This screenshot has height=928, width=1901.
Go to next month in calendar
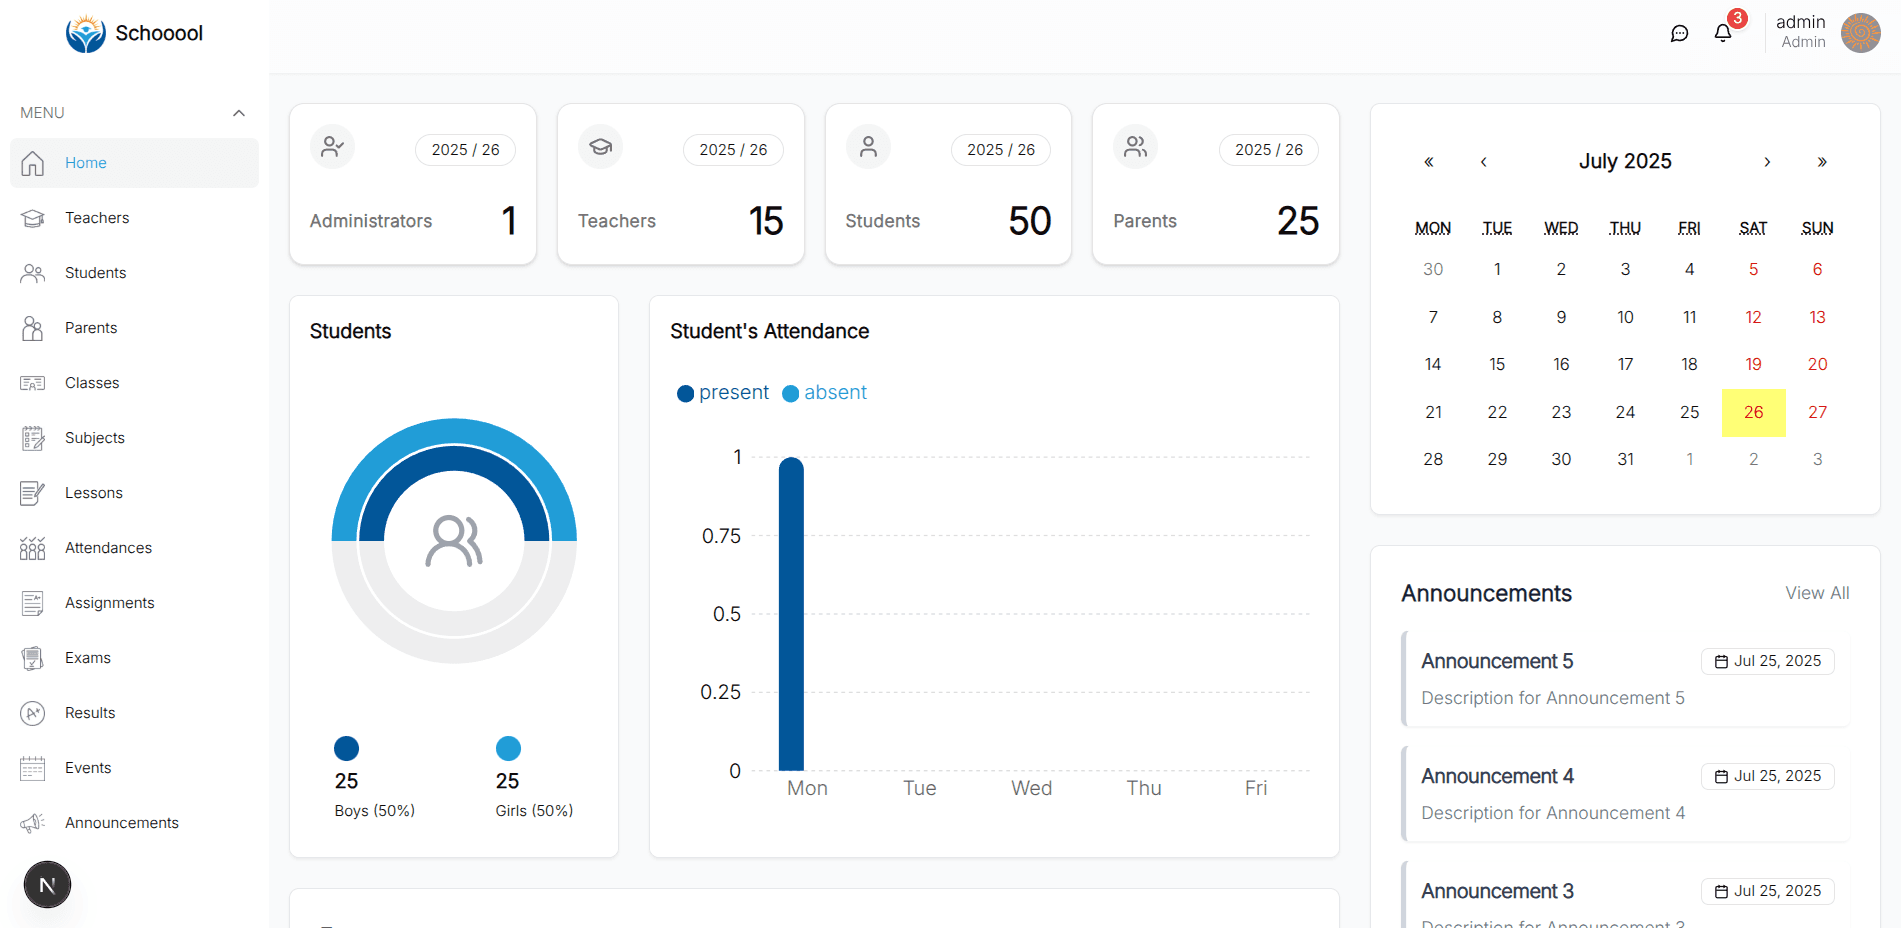click(1768, 161)
